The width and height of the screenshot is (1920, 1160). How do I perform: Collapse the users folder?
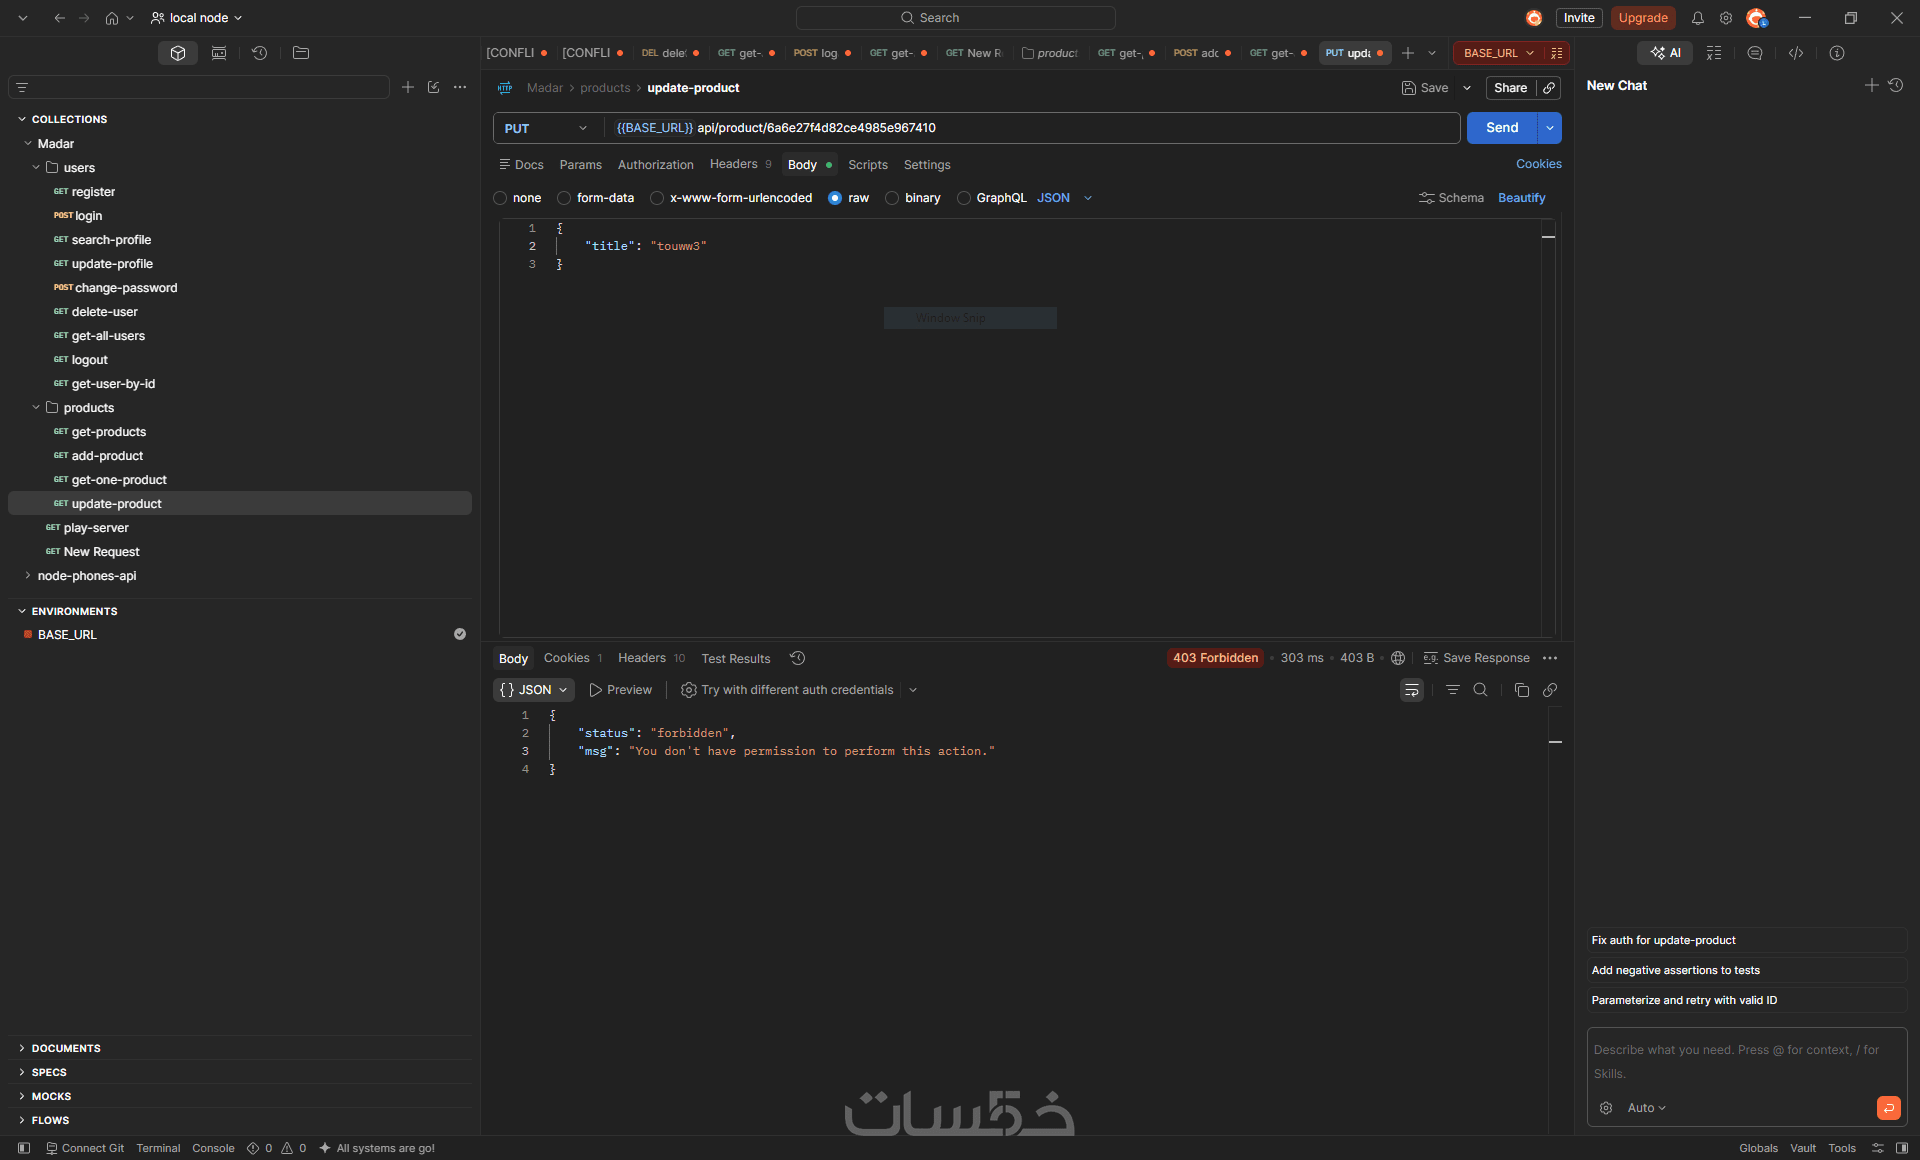[36, 168]
